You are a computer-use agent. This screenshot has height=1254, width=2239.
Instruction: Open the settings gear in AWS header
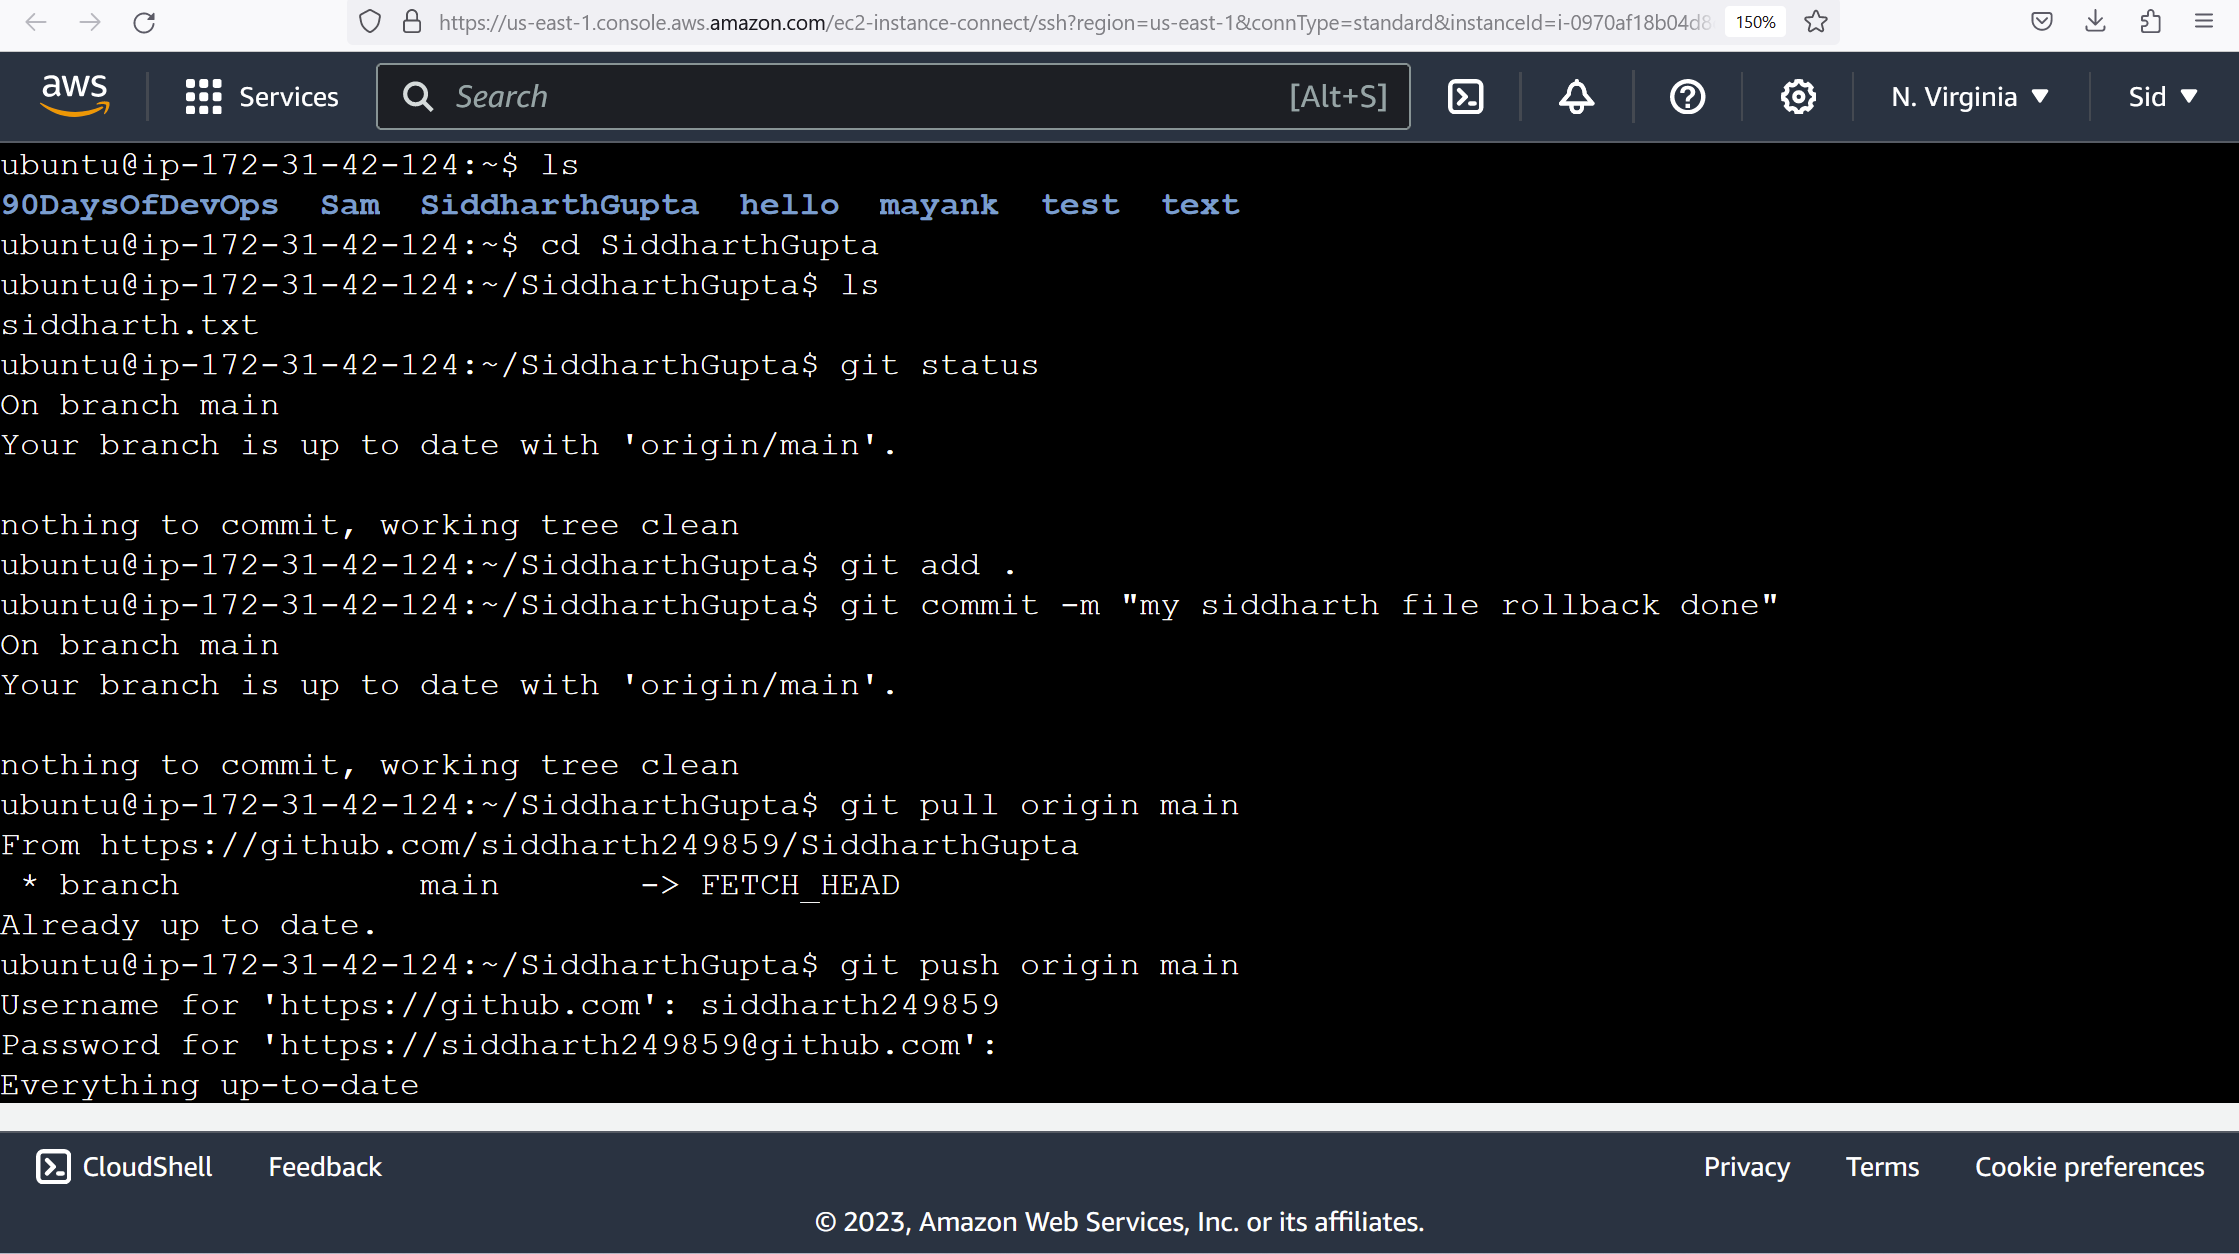pos(1798,97)
